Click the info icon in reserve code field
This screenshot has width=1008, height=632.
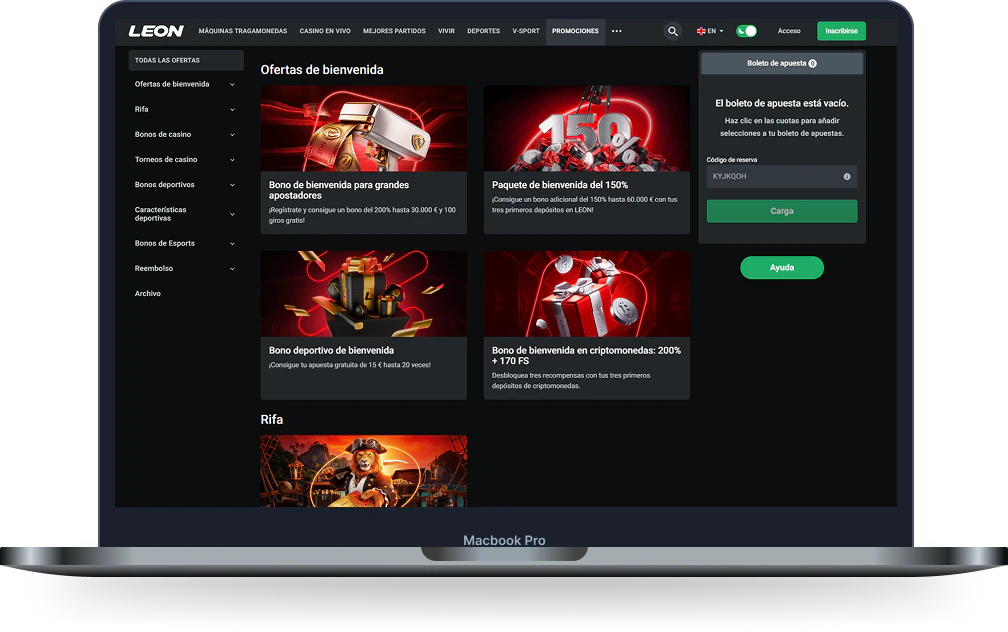[847, 177]
